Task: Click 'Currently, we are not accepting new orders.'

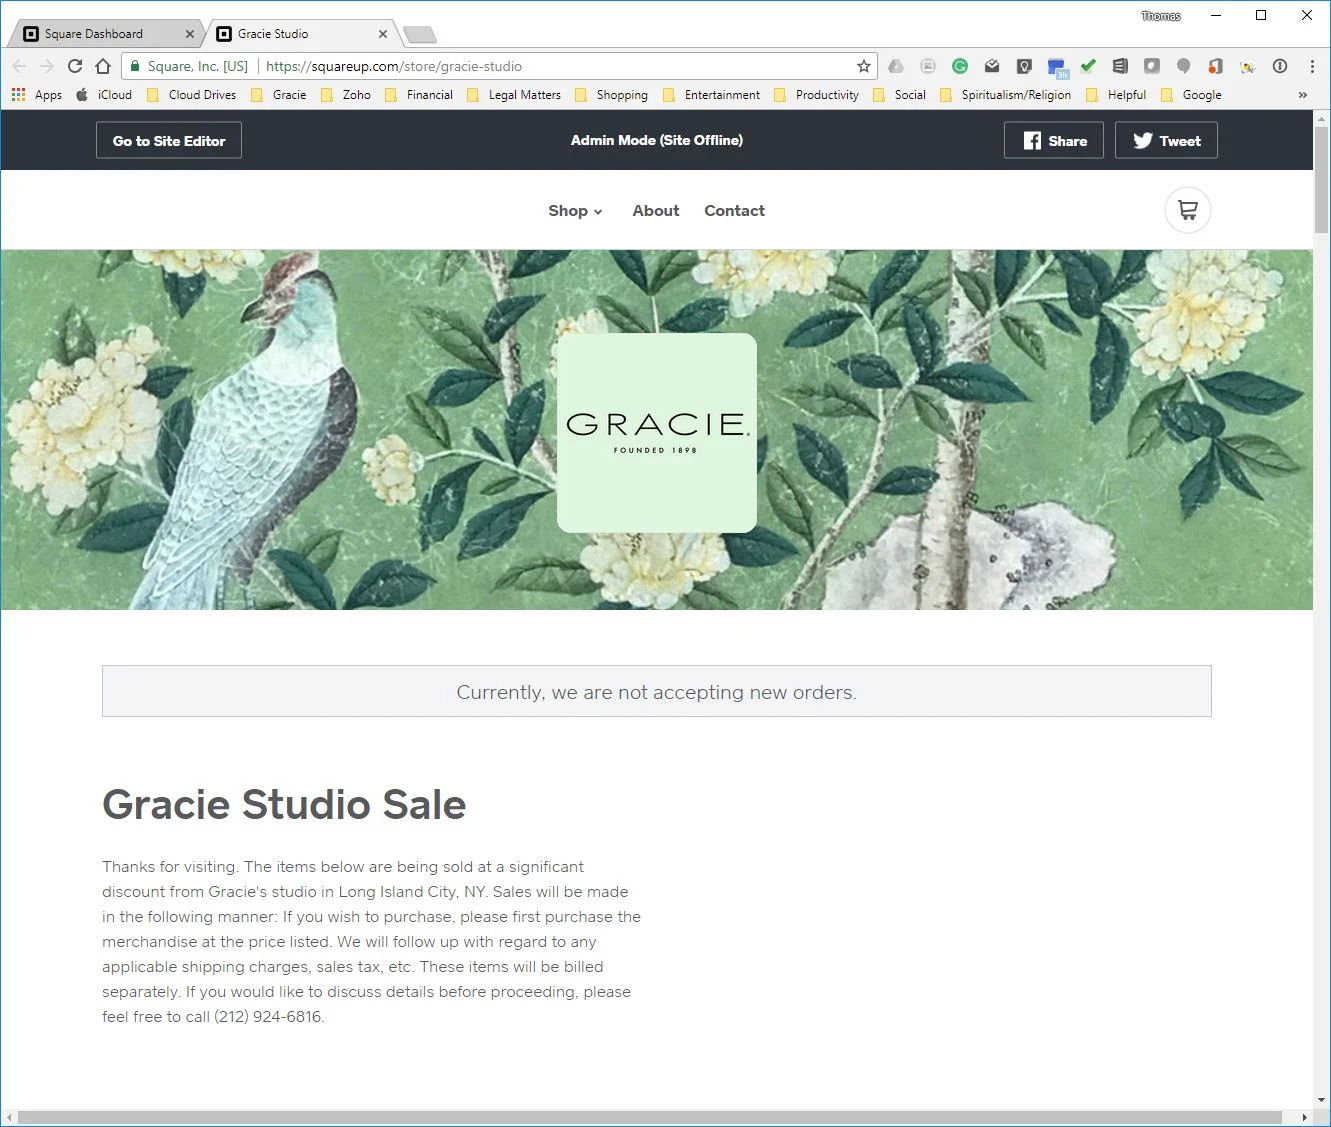Action: (x=657, y=692)
